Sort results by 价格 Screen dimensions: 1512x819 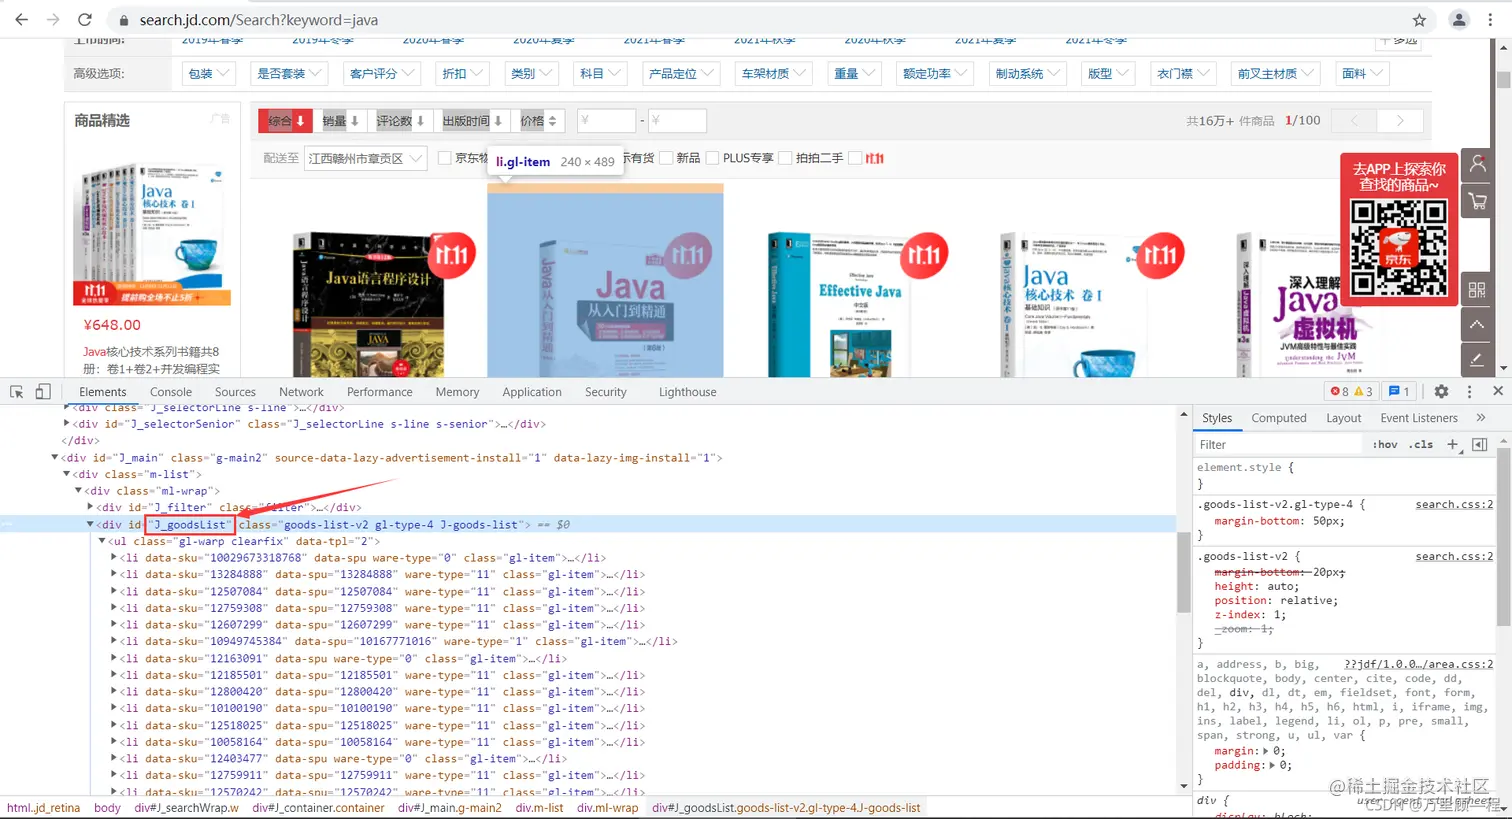coord(539,121)
